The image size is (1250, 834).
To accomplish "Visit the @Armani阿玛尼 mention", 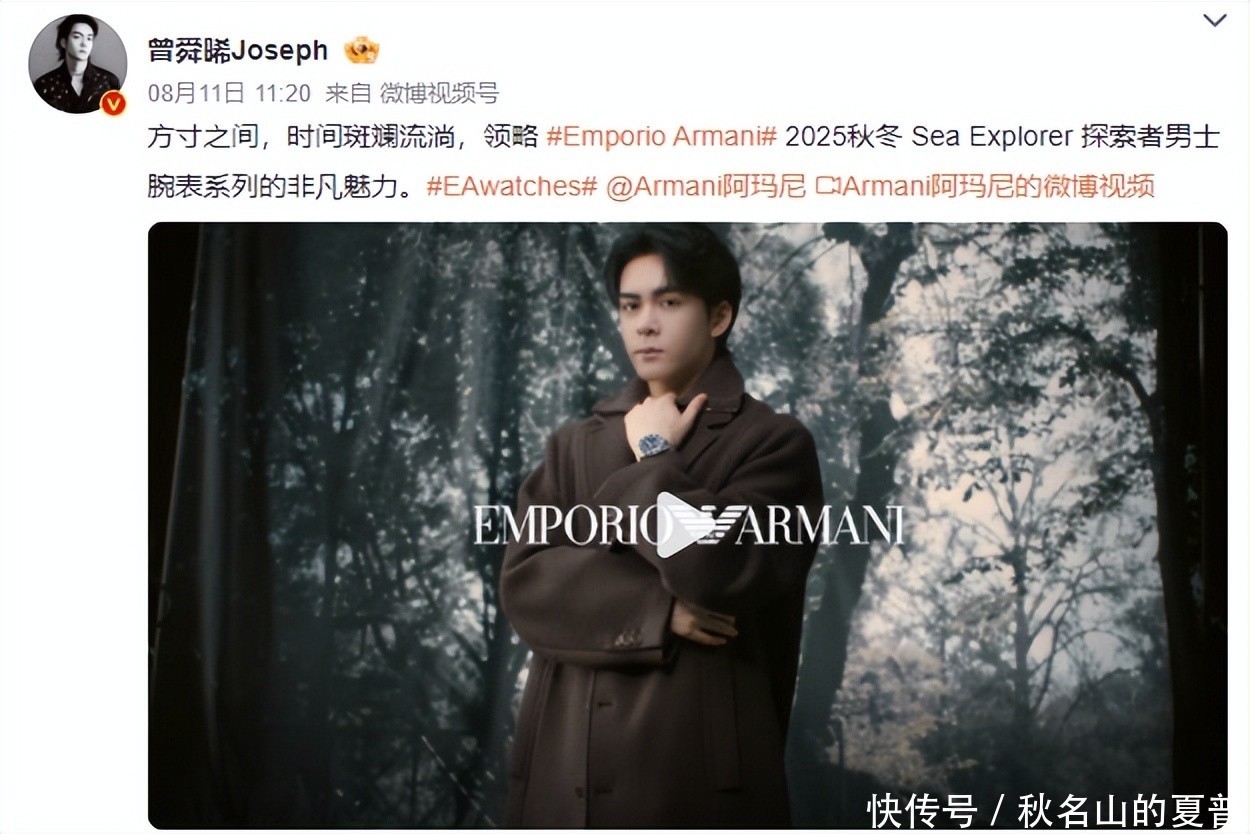I will point(706,186).
